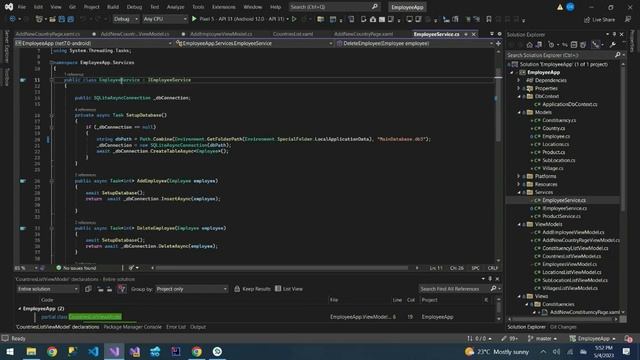
Task: Switch to the Git Changes tab
Action: pyautogui.click(x=563, y=327)
